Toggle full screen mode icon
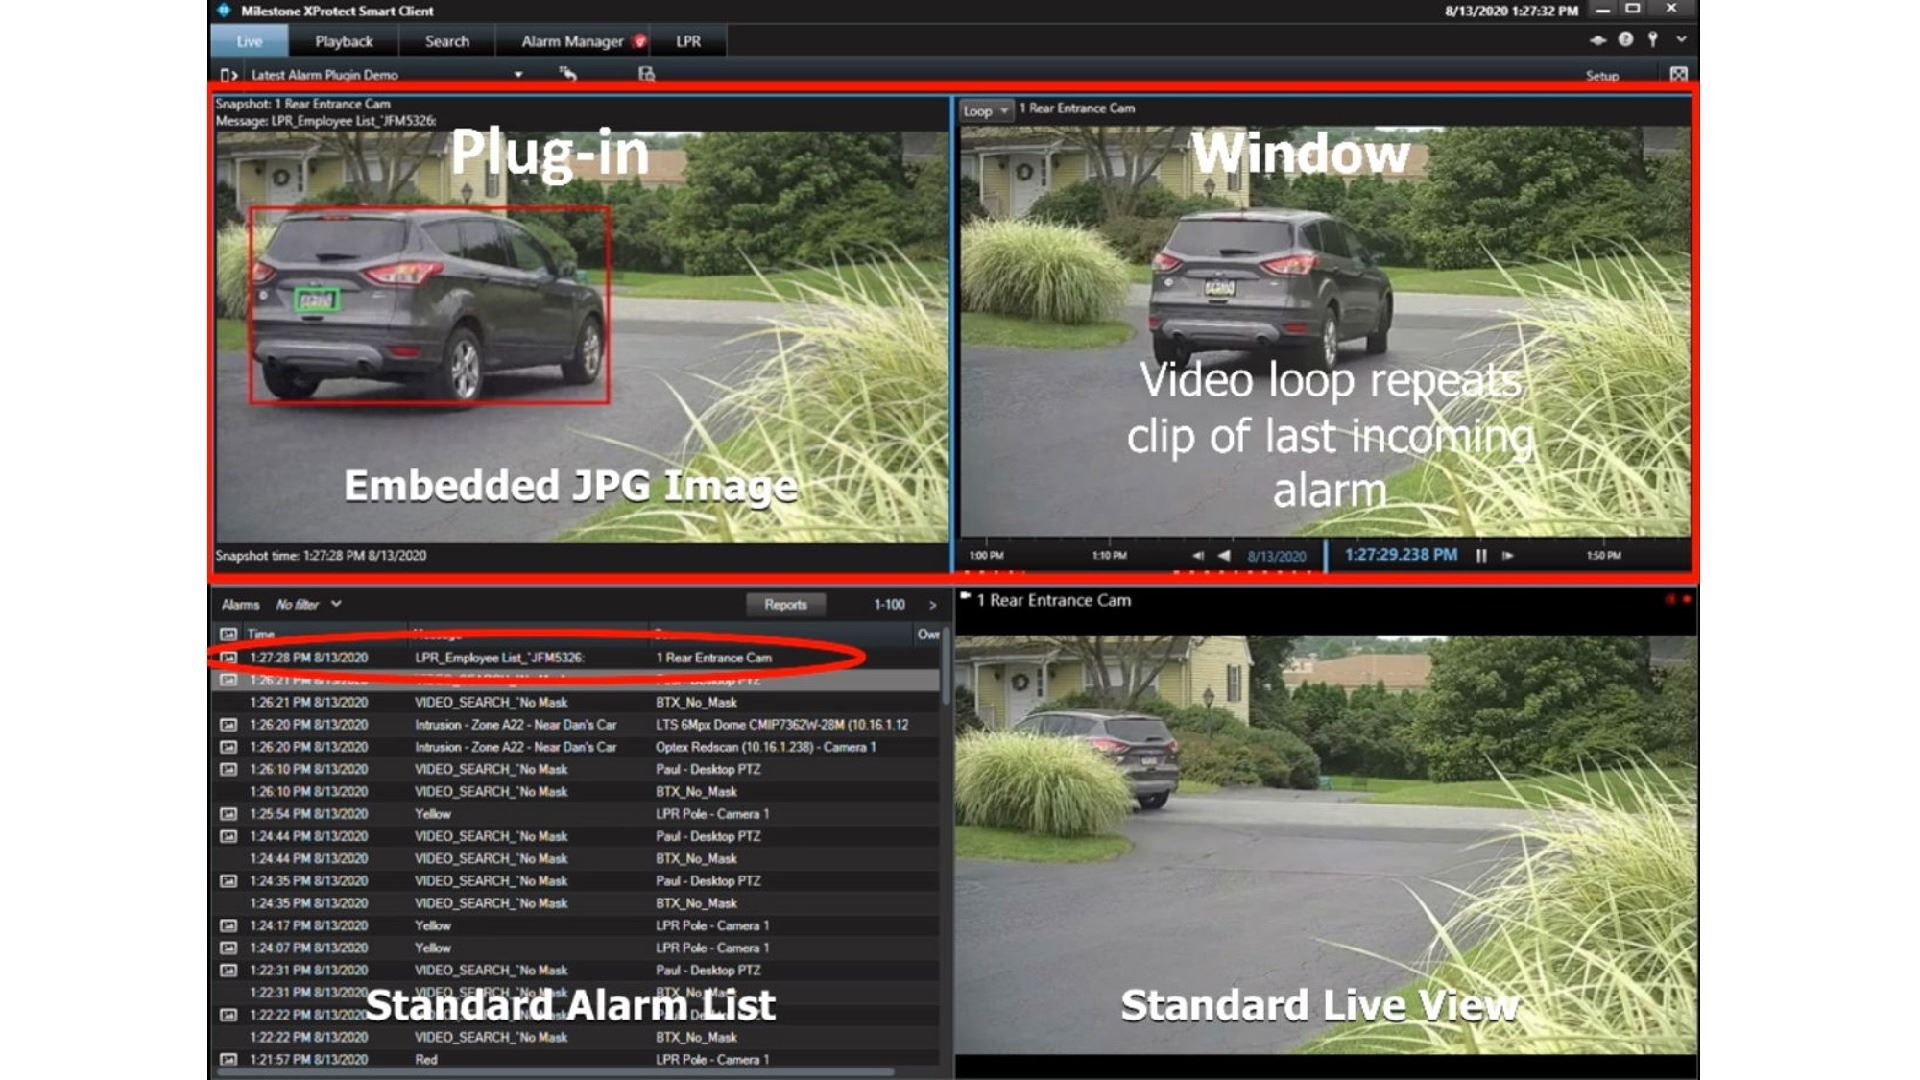 (x=1678, y=75)
